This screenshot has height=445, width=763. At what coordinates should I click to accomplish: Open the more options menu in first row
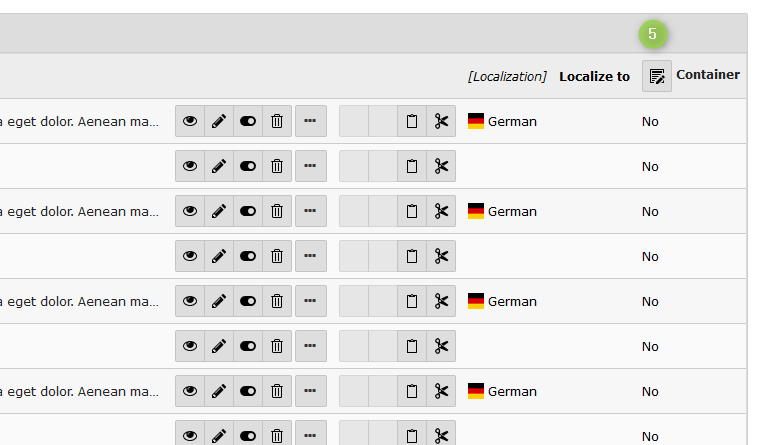pyautogui.click(x=310, y=121)
